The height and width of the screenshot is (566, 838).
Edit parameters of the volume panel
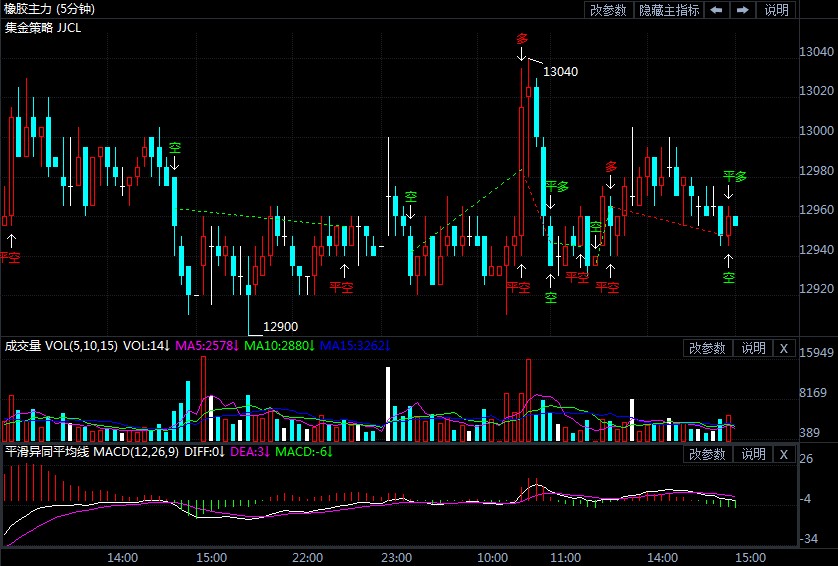(708, 348)
